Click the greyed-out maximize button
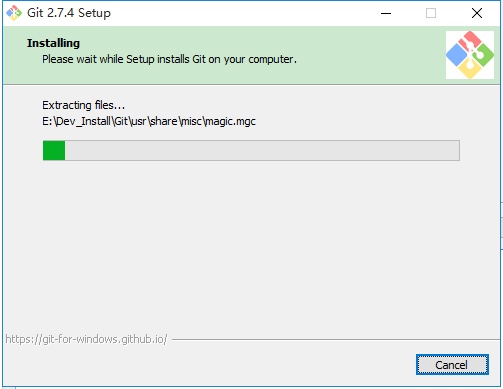This screenshot has height=389, width=503. pyautogui.click(x=431, y=13)
